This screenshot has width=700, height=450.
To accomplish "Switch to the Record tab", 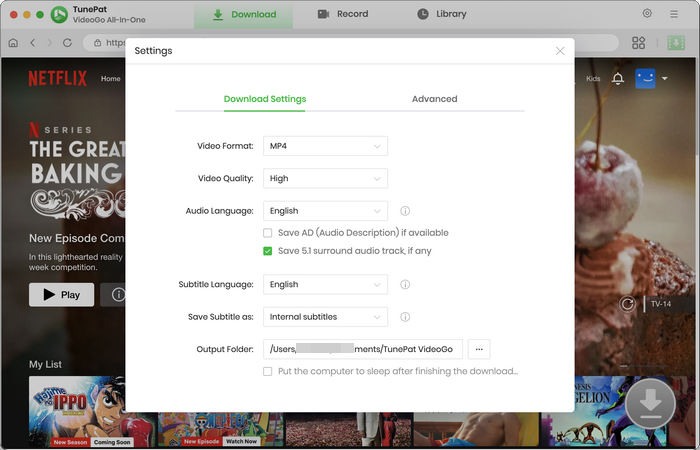I will 343,14.
